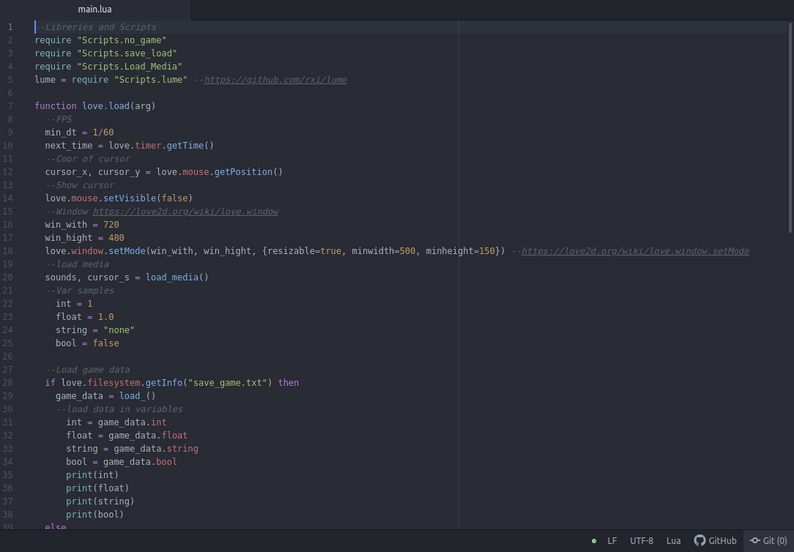Viewport: 794px width, 552px height.
Task: Click the --FPS comment
Action: point(58,119)
